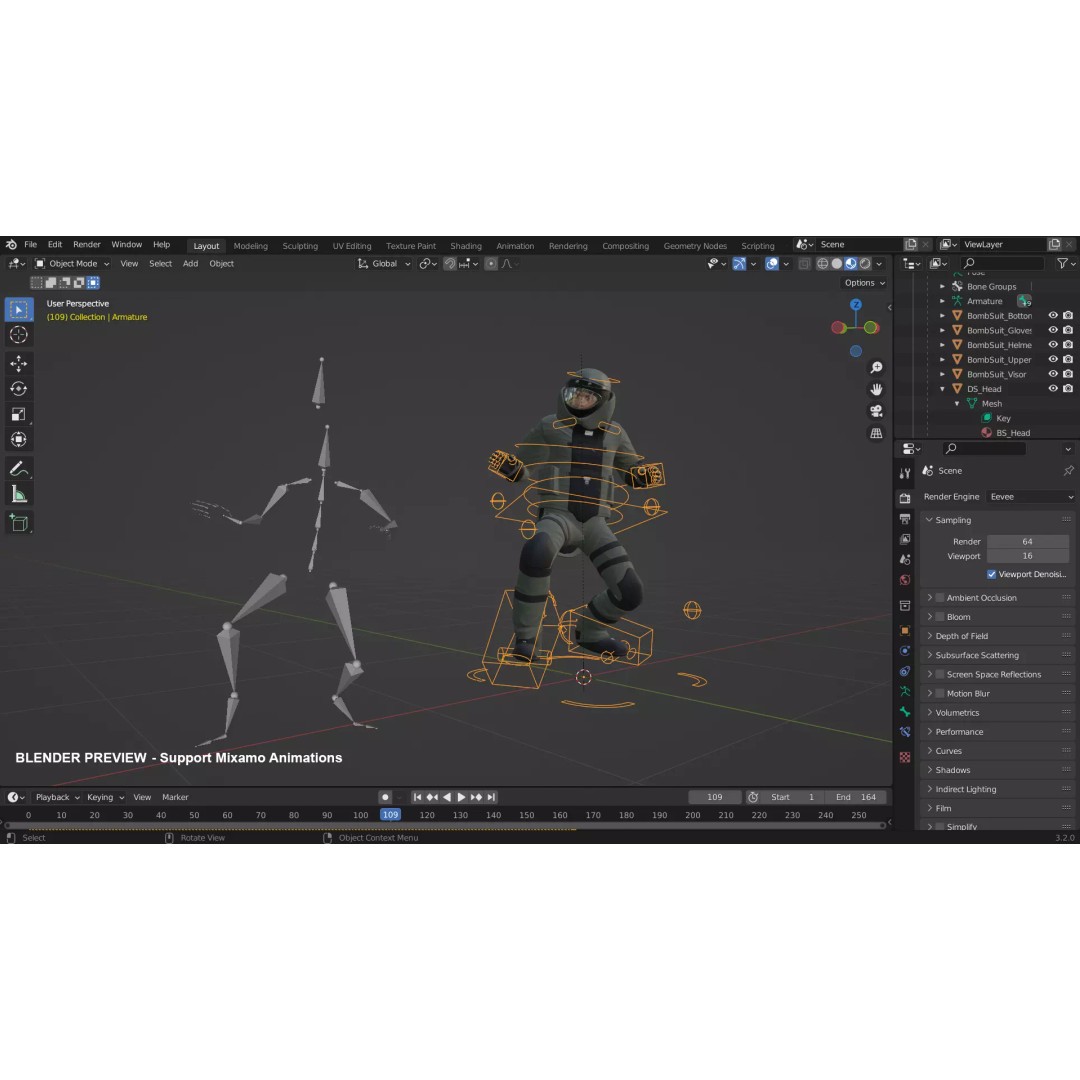Screen dimensions: 1080x1080
Task: Hide BombSuit_Gloves with its eye icon
Action: tap(1053, 330)
